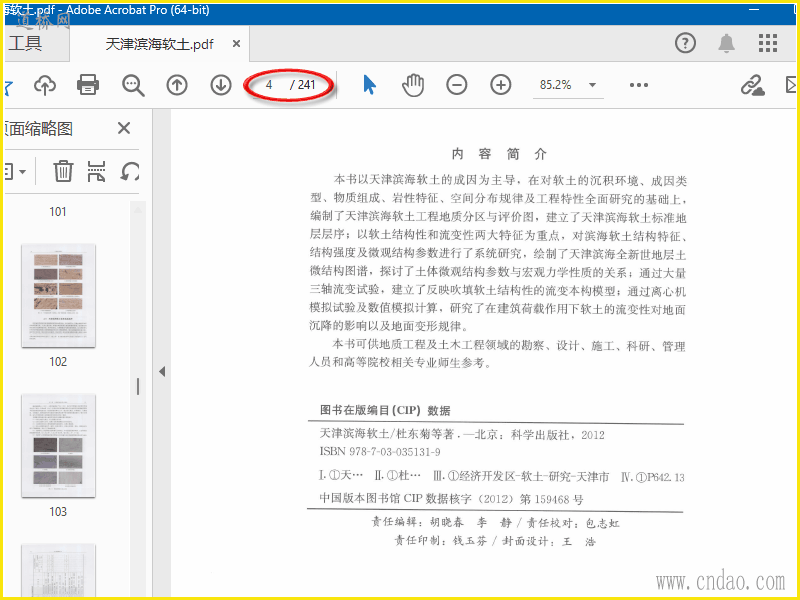The width and height of the screenshot is (800, 600).
Task: Open the find text search tool
Action: pos(133,85)
